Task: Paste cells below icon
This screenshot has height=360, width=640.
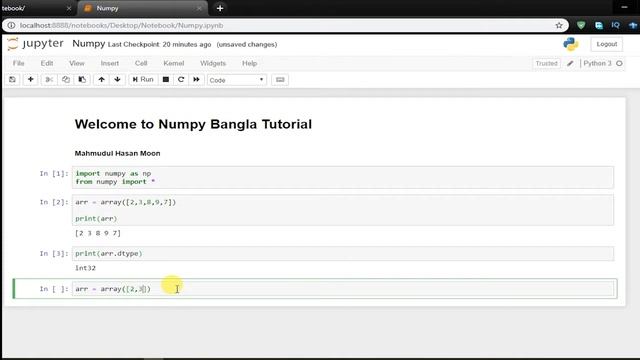Action: [82, 80]
